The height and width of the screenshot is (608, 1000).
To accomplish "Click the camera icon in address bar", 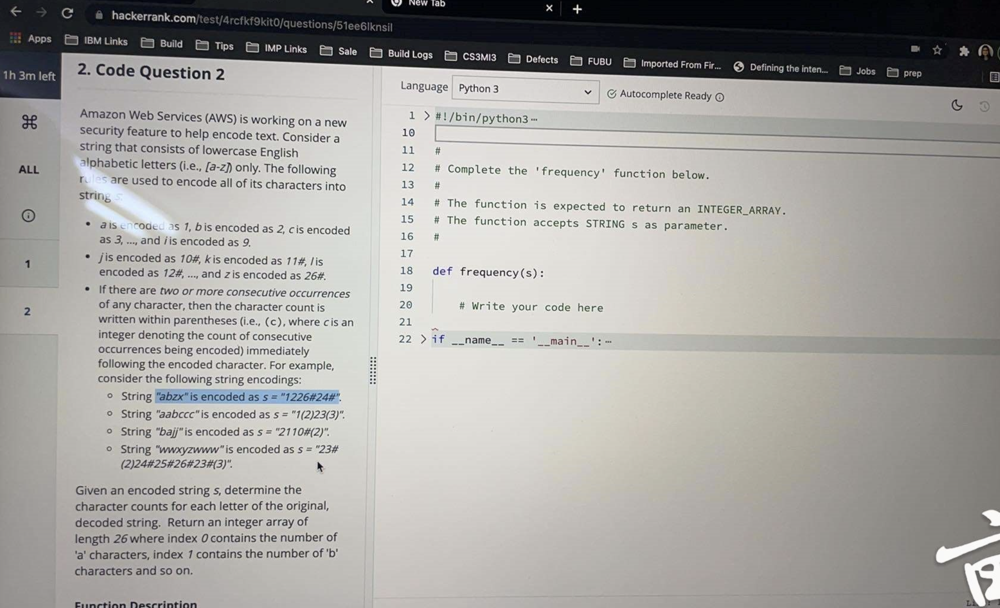I will 915,48.
